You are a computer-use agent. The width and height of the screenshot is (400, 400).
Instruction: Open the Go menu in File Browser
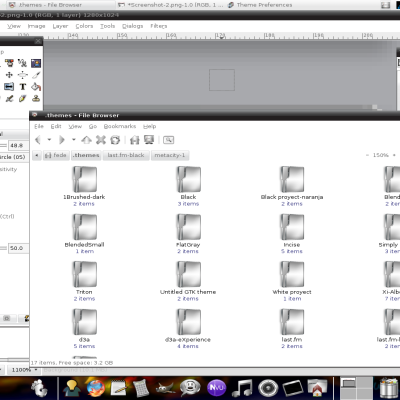coord(93,126)
